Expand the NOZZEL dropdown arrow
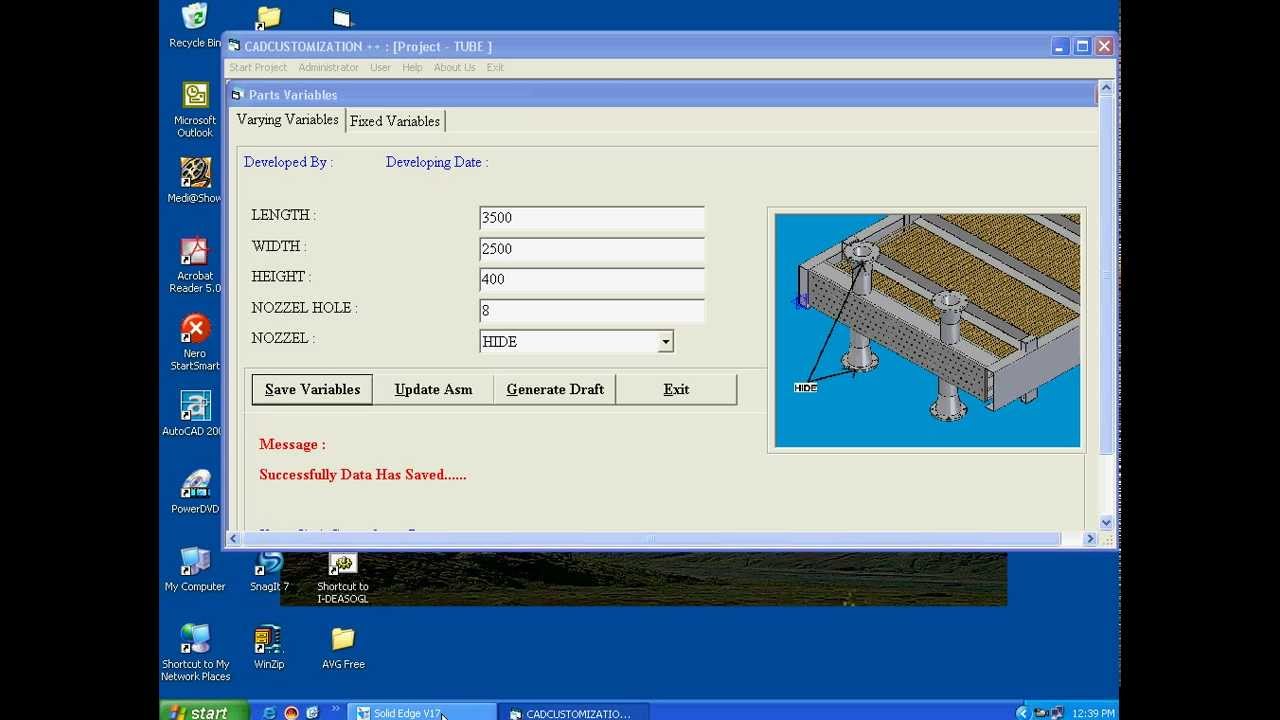This screenshot has width=1280, height=720. tap(665, 342)
